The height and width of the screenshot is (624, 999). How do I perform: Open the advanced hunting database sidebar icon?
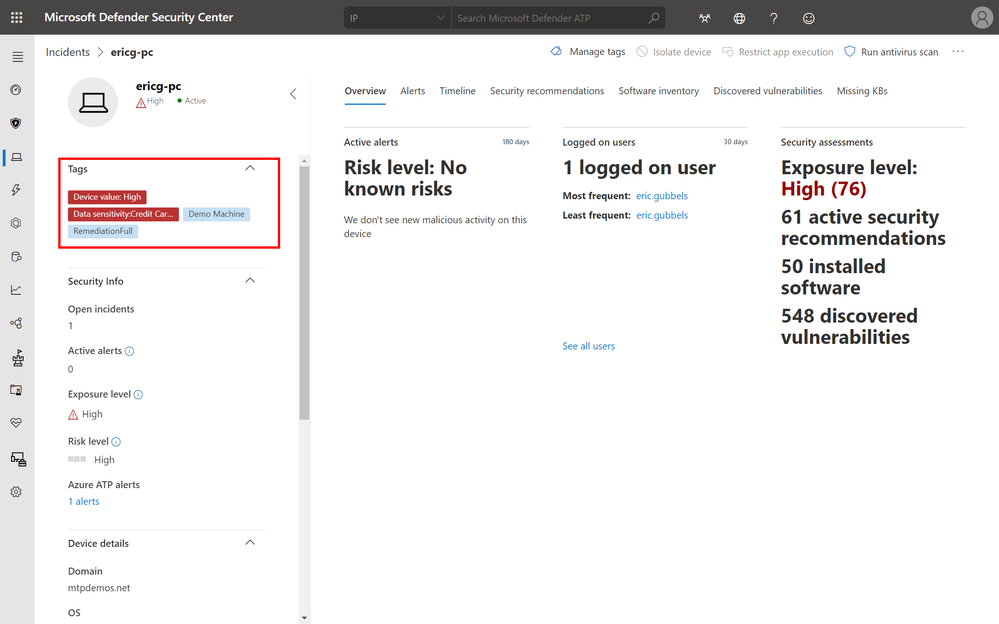17,257
